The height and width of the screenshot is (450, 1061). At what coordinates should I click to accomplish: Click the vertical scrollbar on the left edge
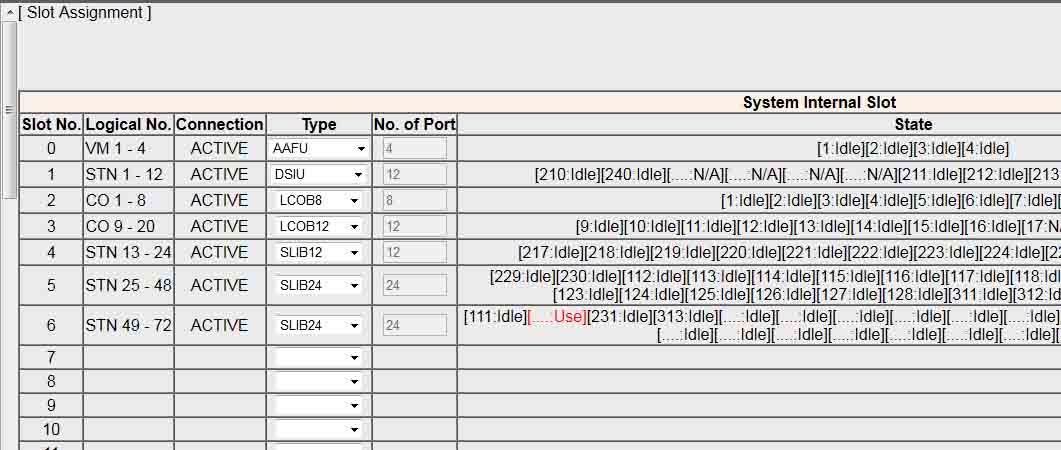[x=9, y=110]
